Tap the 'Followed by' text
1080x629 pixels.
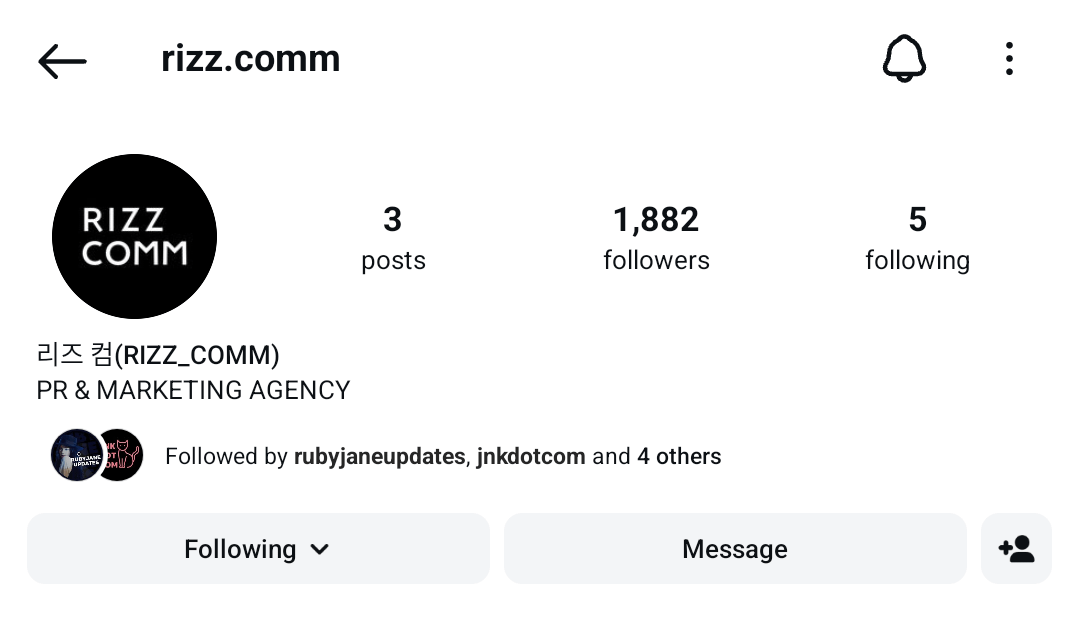(x=226, y=457)
